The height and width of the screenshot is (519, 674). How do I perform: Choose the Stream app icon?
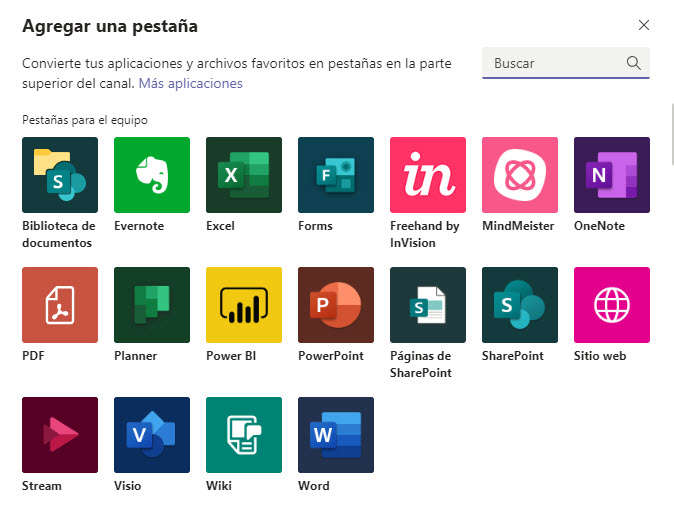[x=60, y=435]
